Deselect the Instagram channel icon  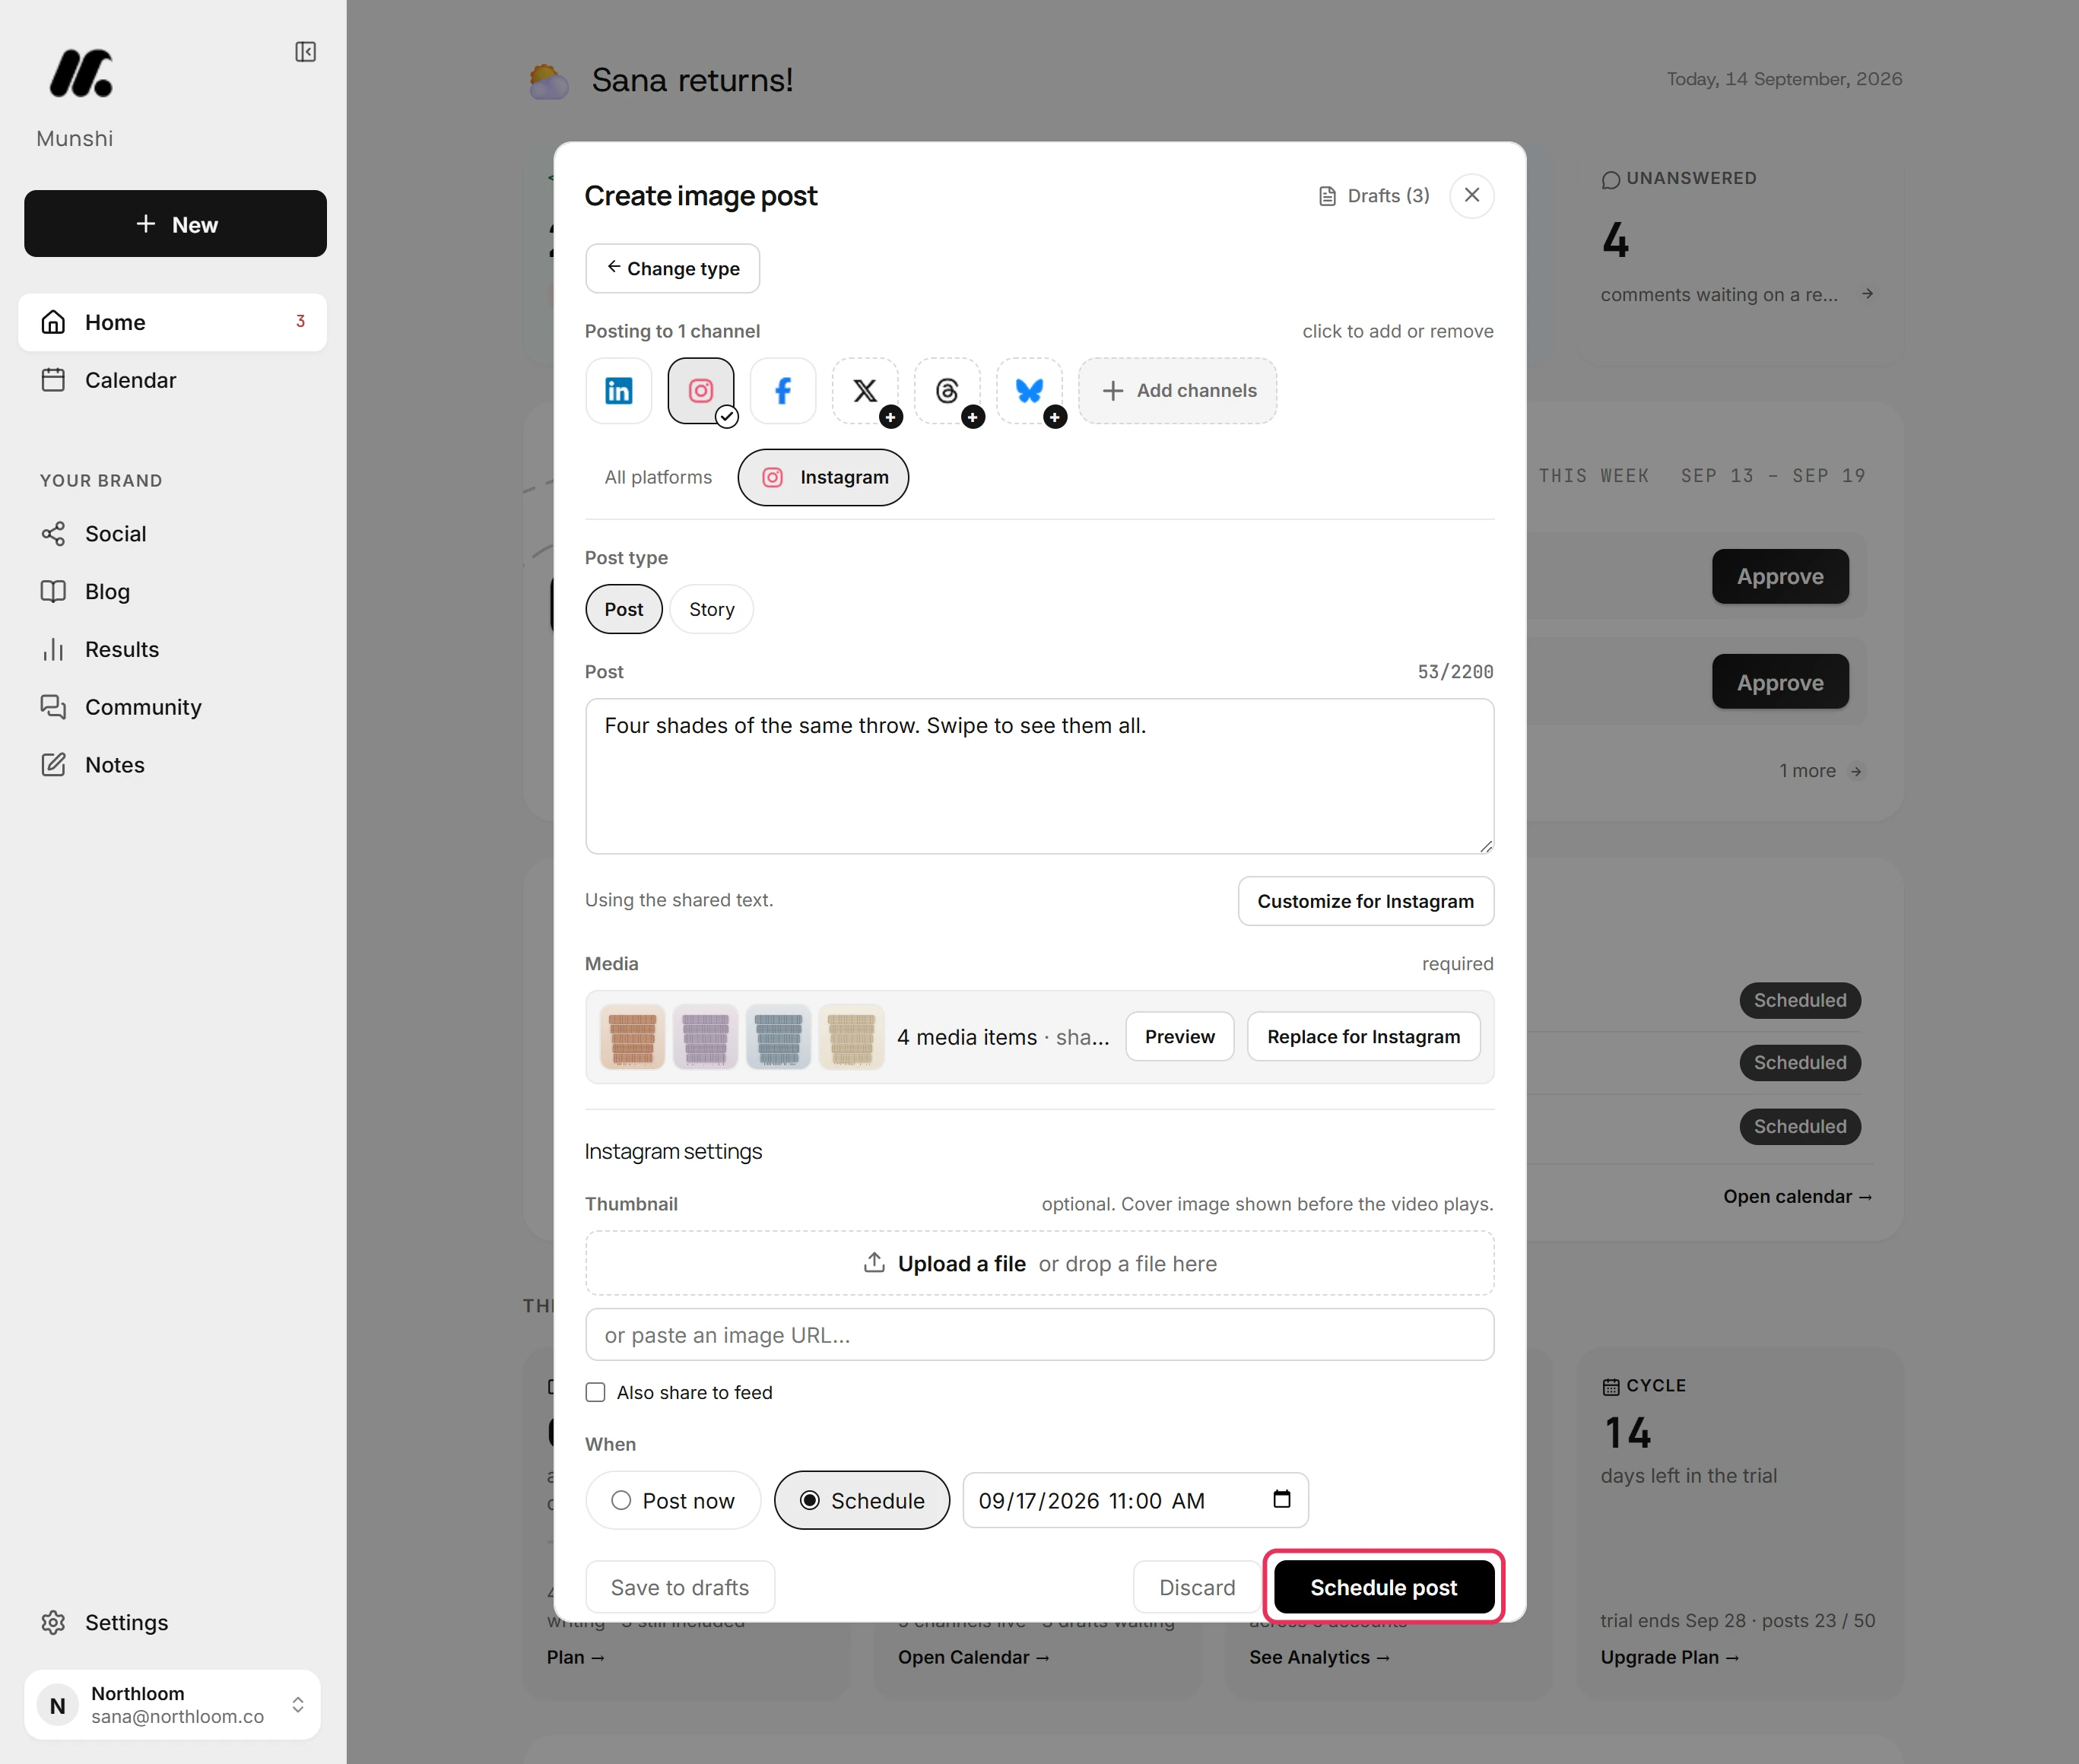(701, 391)
